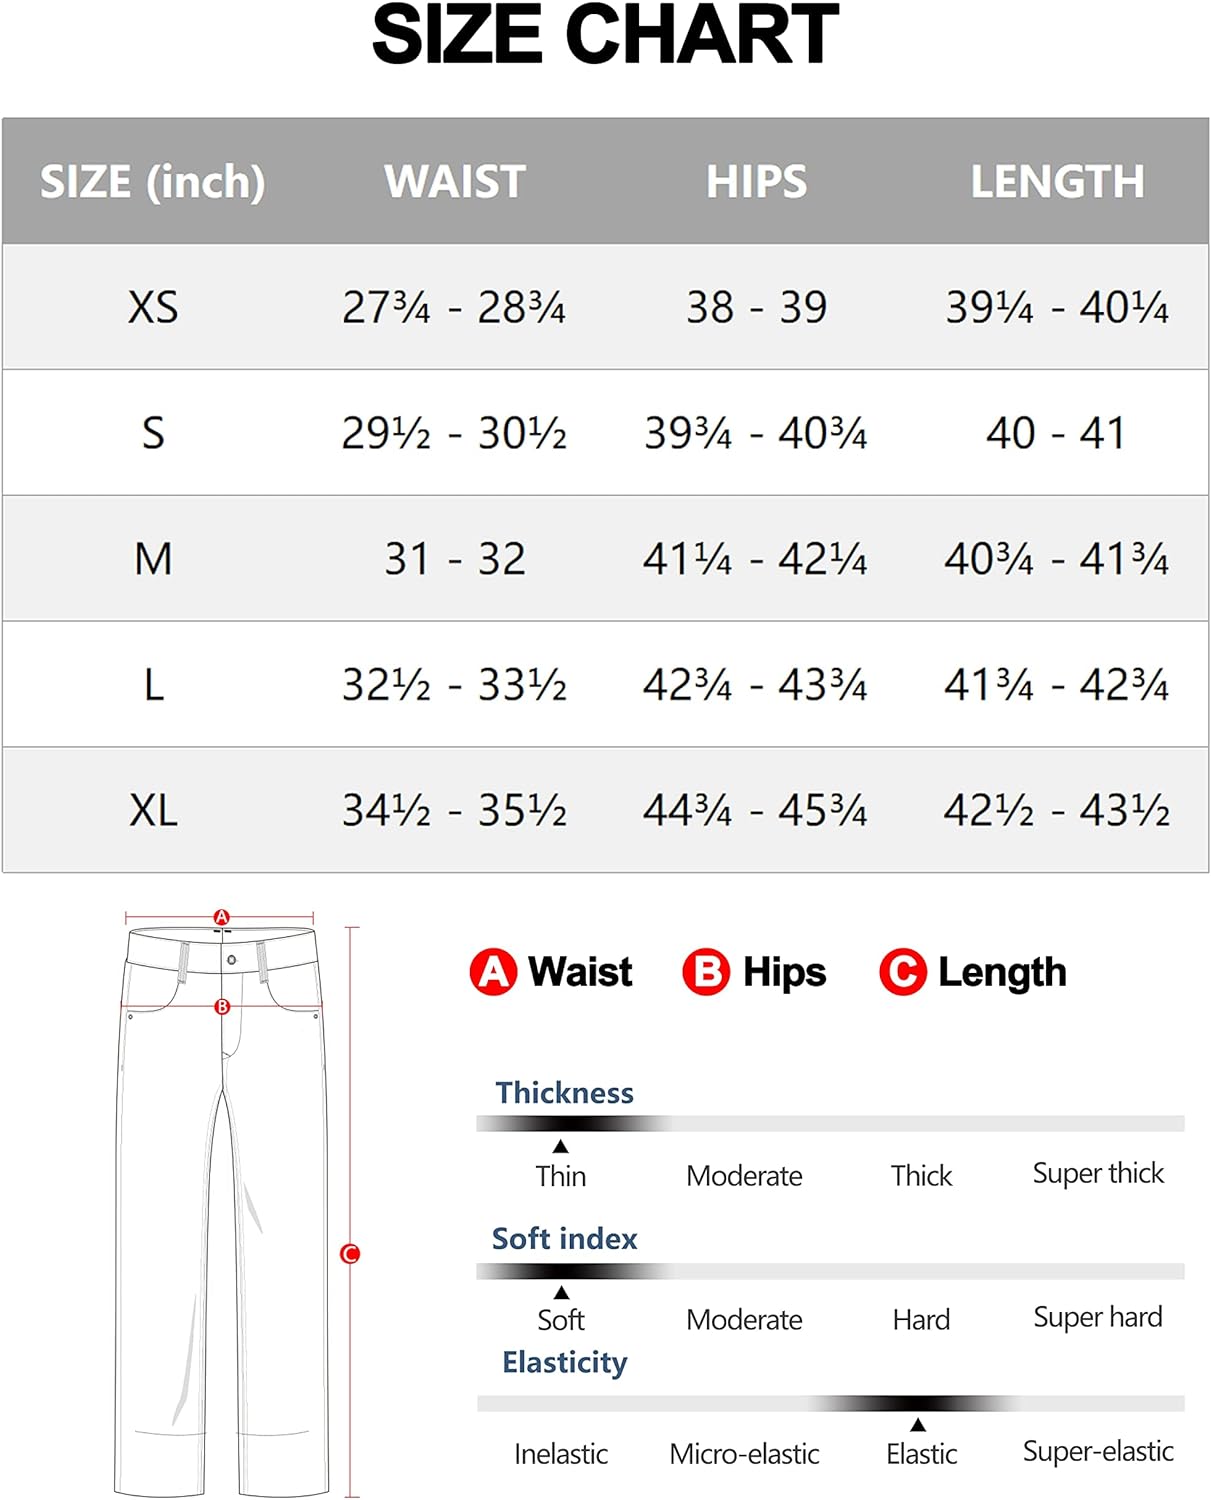Click the Micro-elastic elasticity label
1211x1500 pixels.
[745, 1454]
